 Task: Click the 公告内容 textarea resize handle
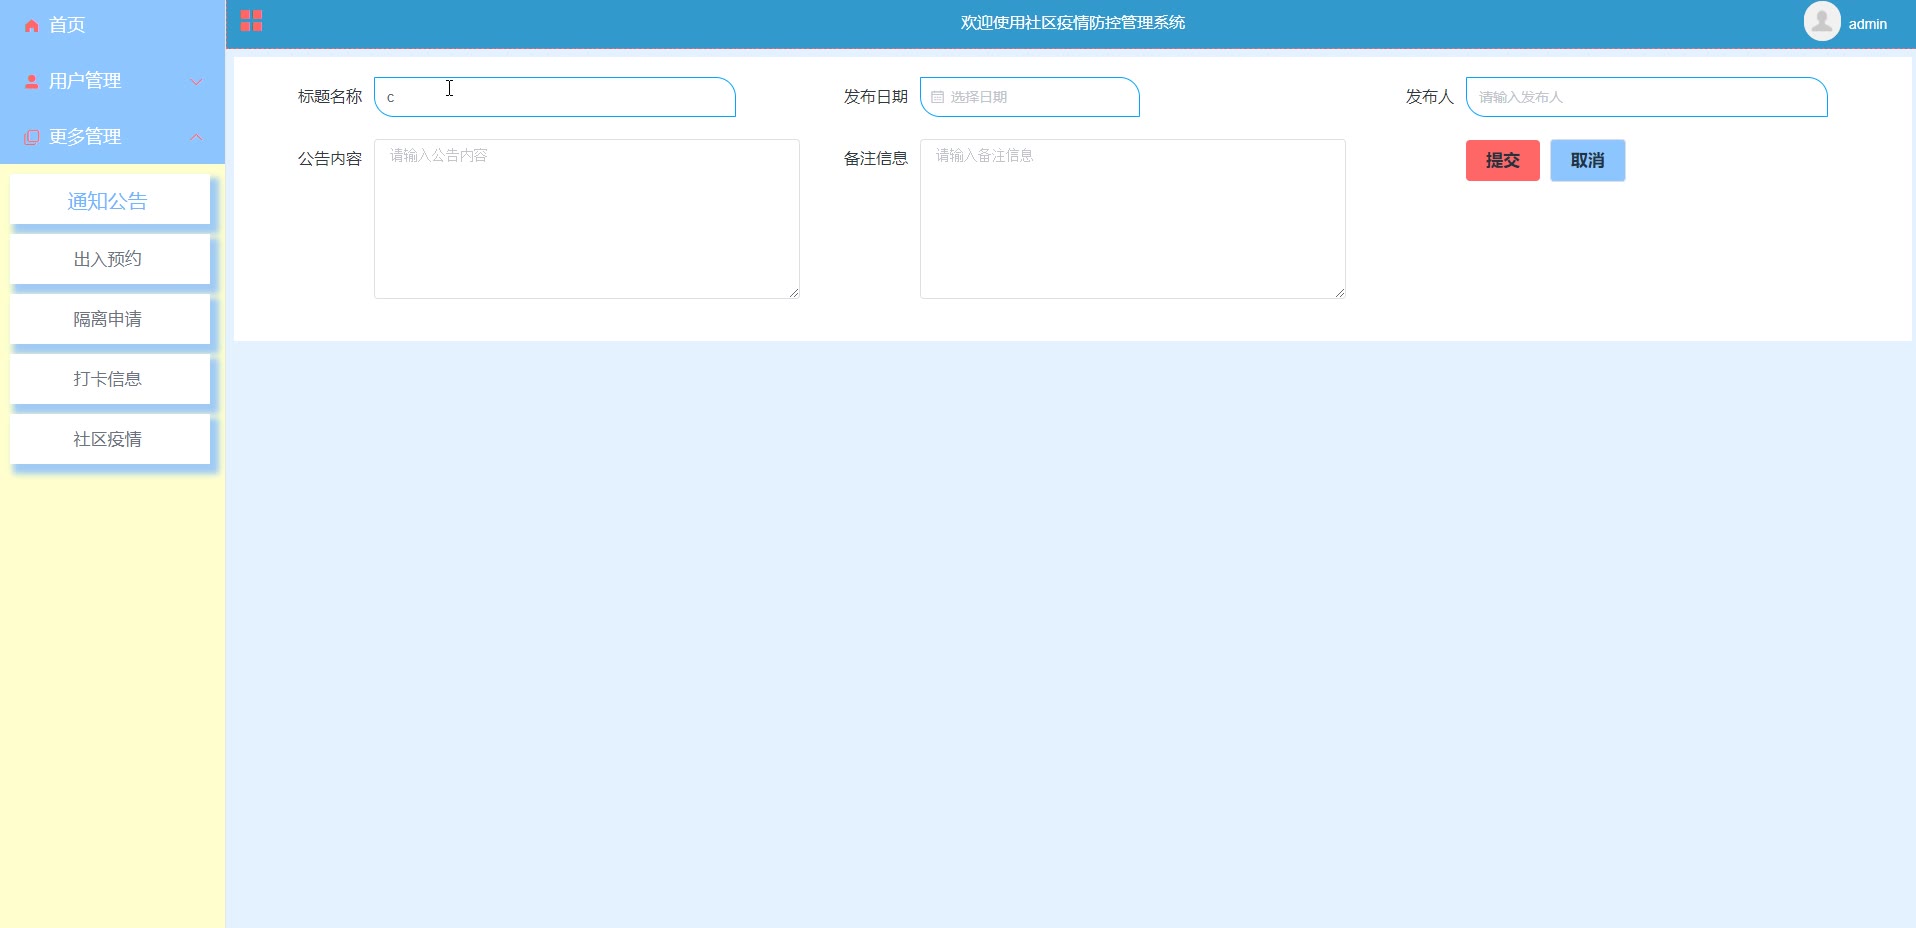[794, 293]
